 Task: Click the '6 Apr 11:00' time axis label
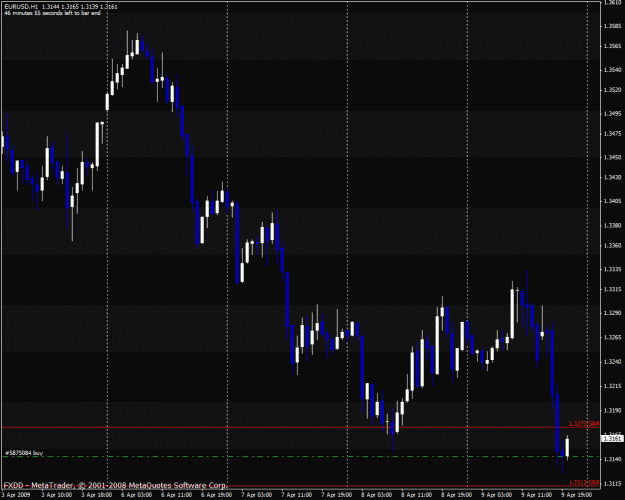coord(177,495)
